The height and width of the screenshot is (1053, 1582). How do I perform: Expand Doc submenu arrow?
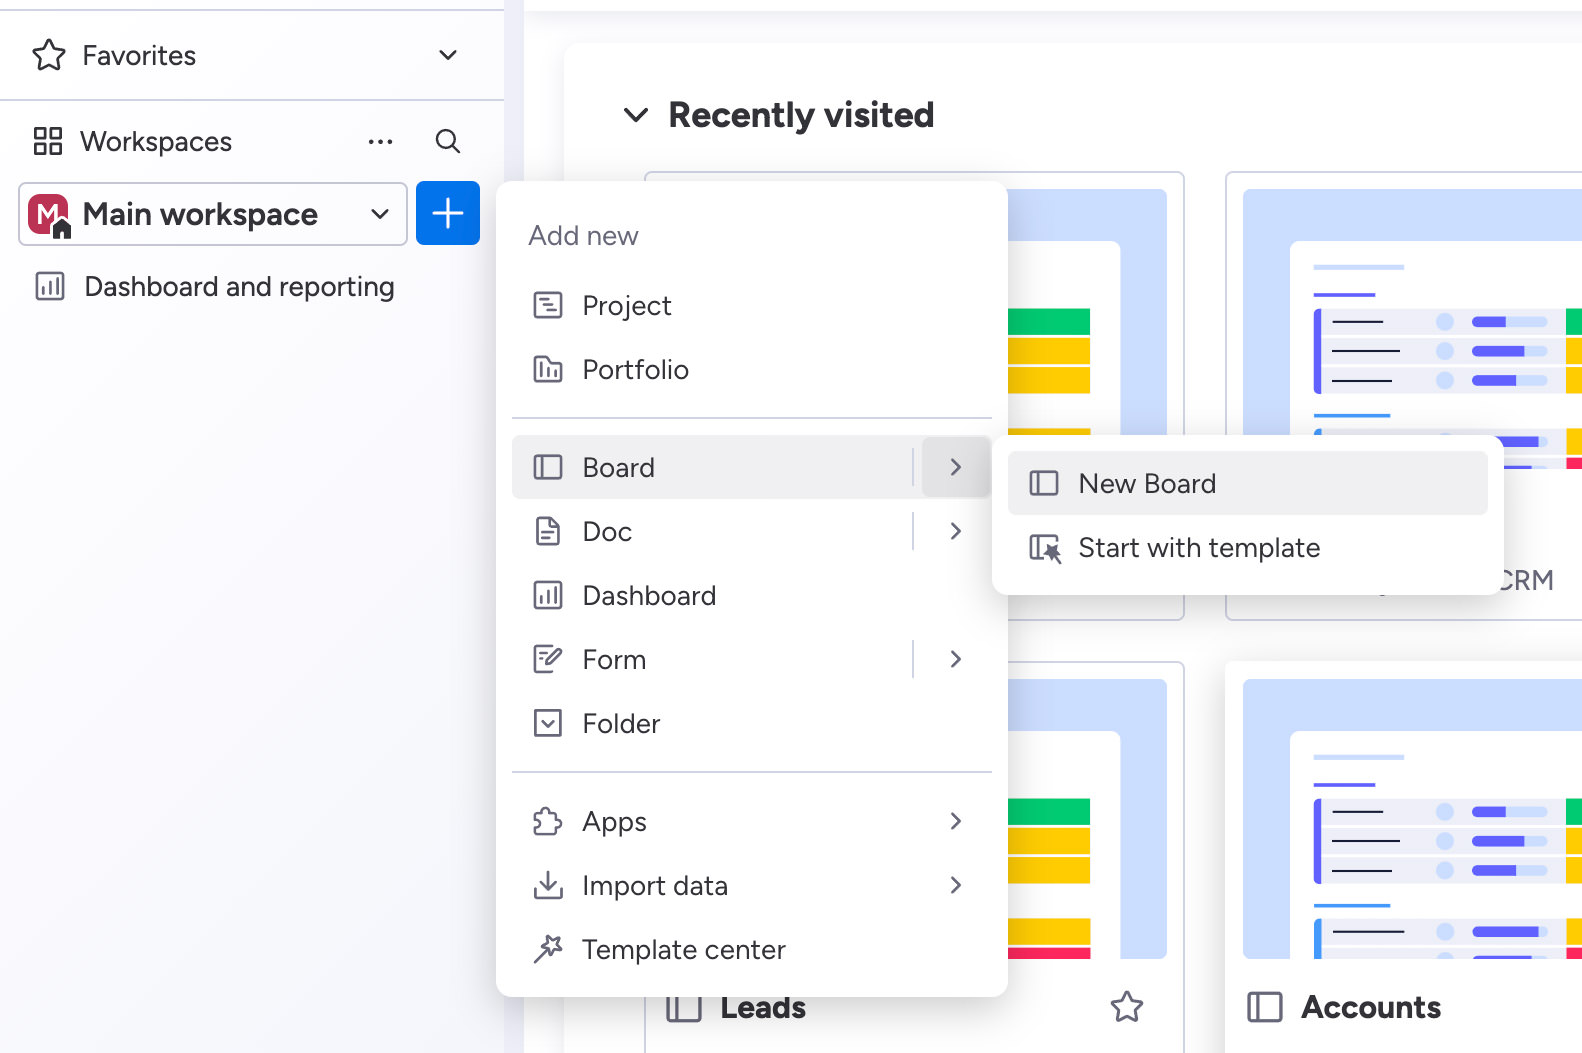(956, 531)
